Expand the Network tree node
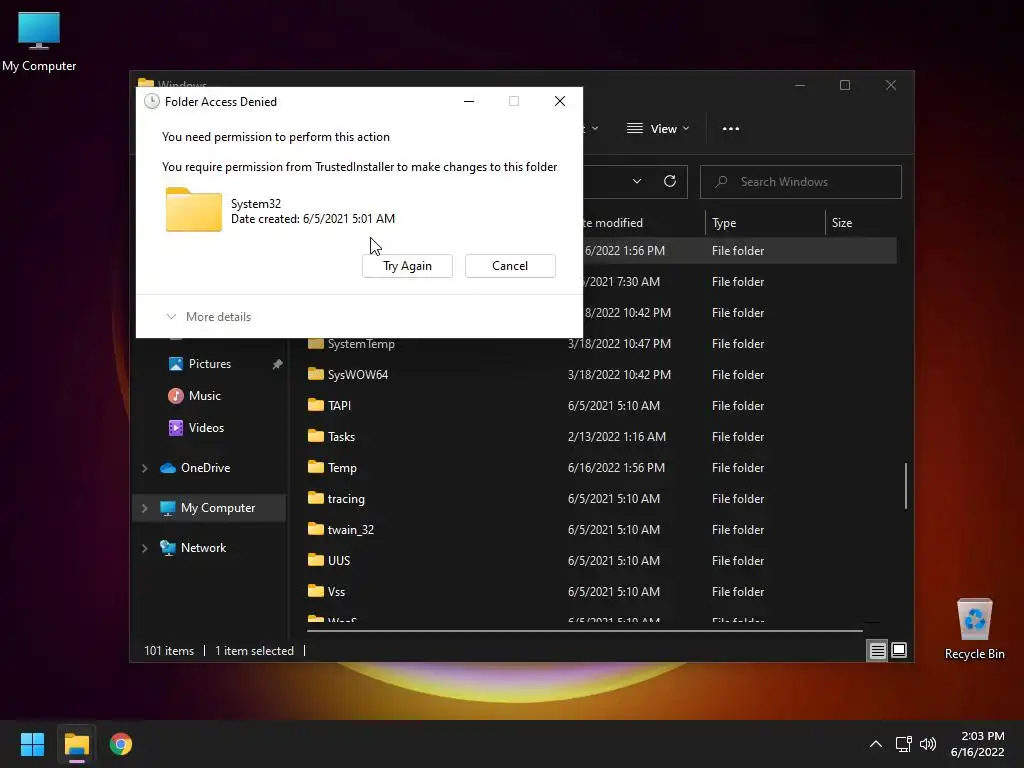 point(144,548)
